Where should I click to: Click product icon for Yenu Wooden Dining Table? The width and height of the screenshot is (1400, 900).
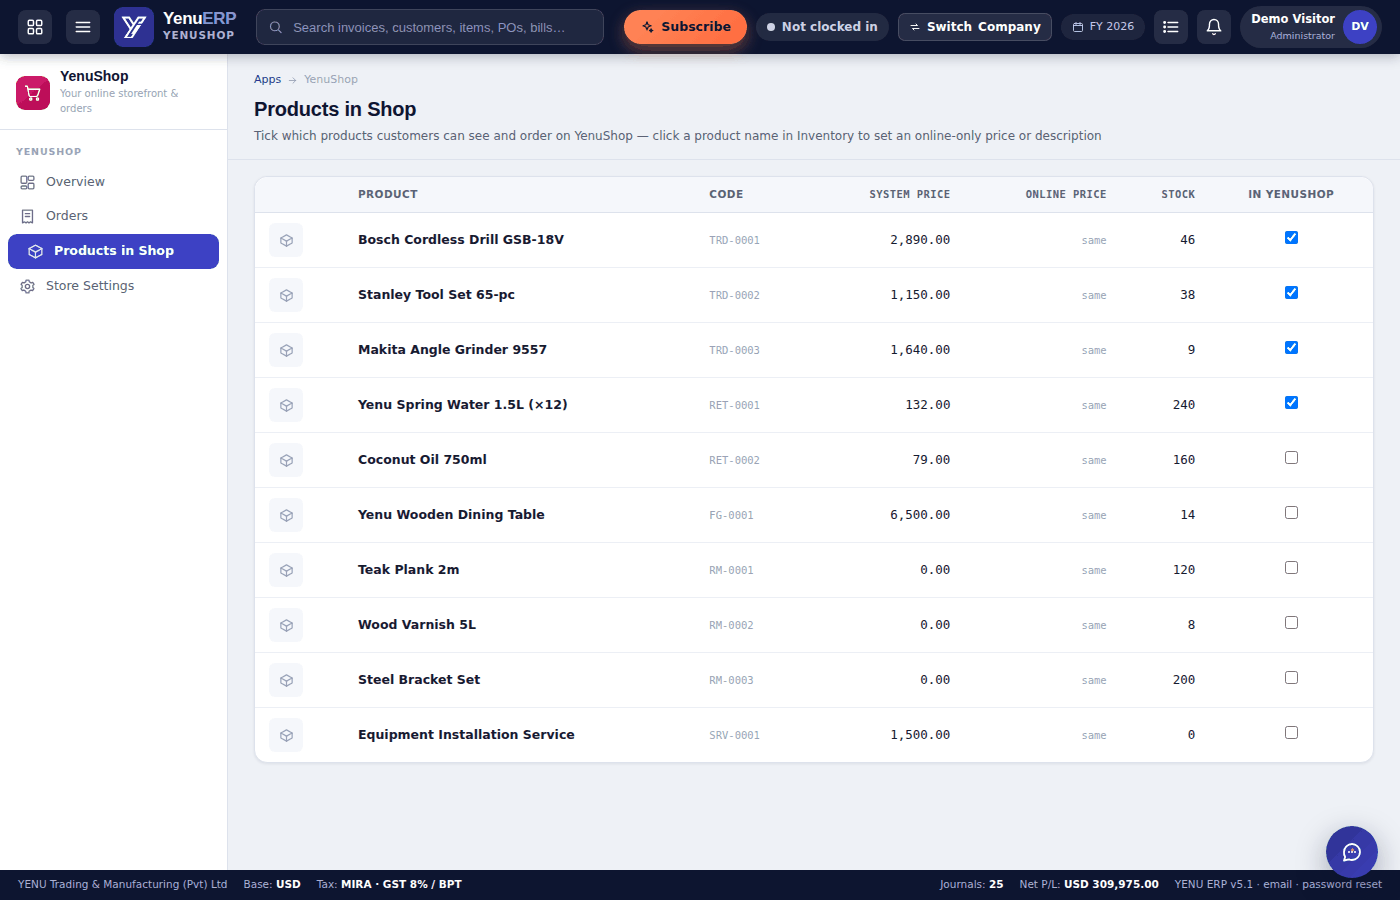pos(286,515)
